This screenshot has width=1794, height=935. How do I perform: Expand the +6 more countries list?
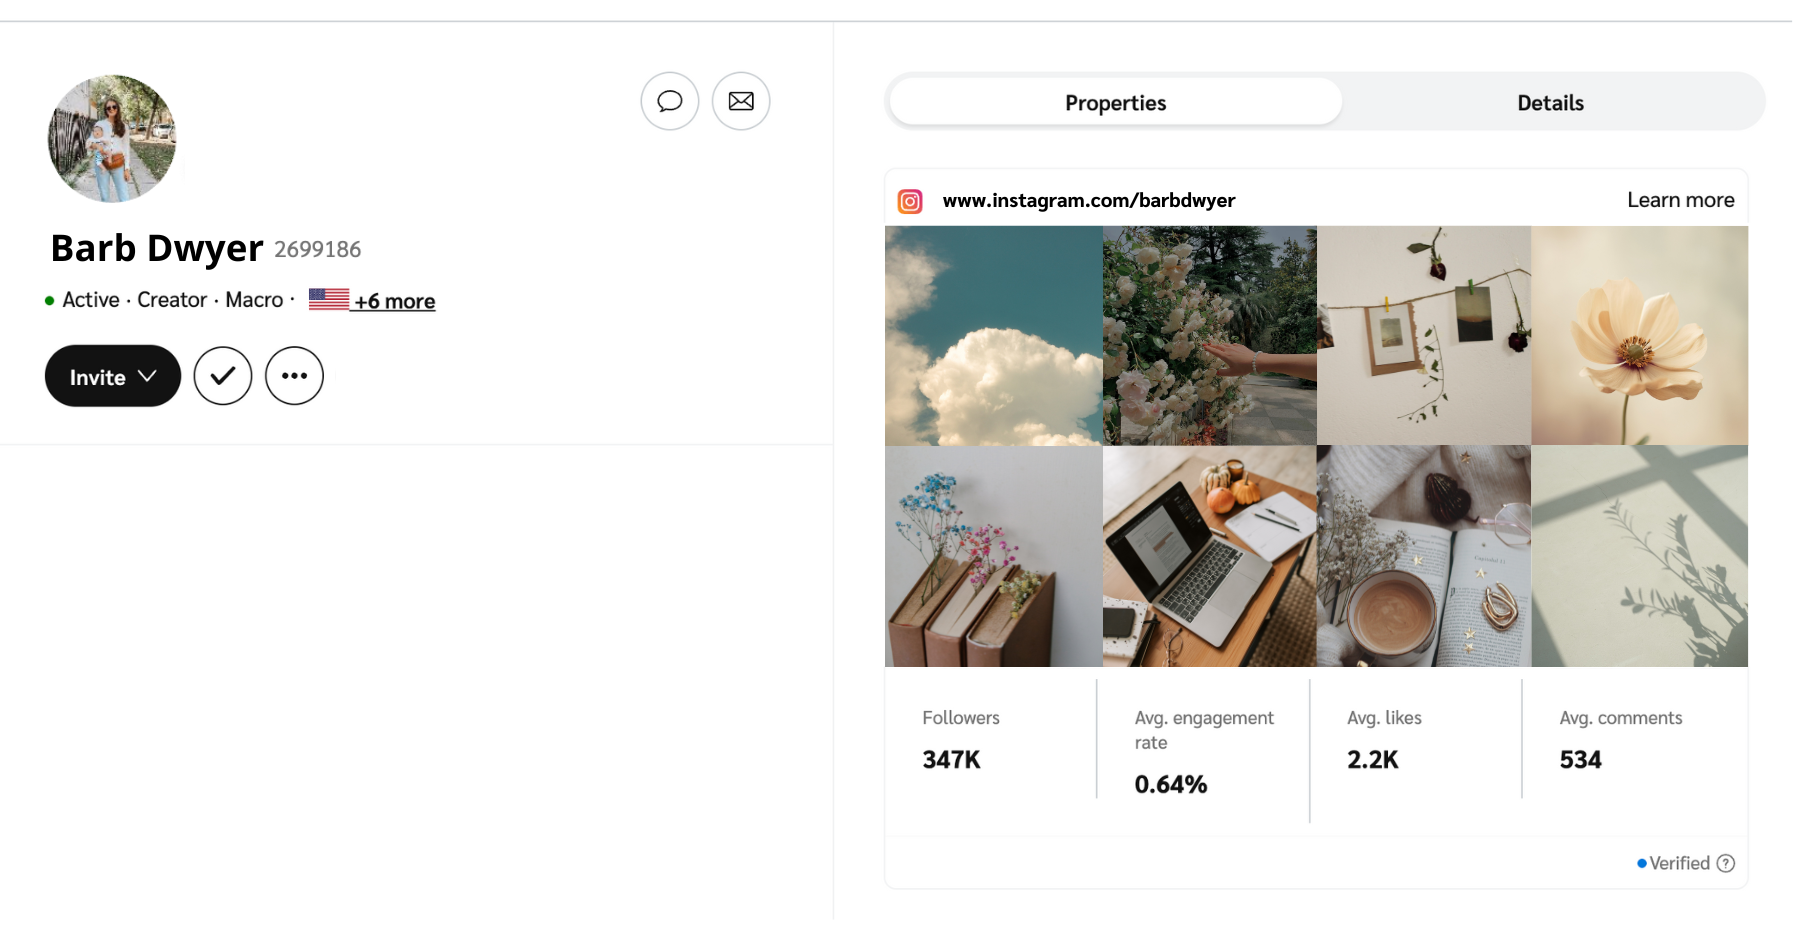click(x=394, y=300)
